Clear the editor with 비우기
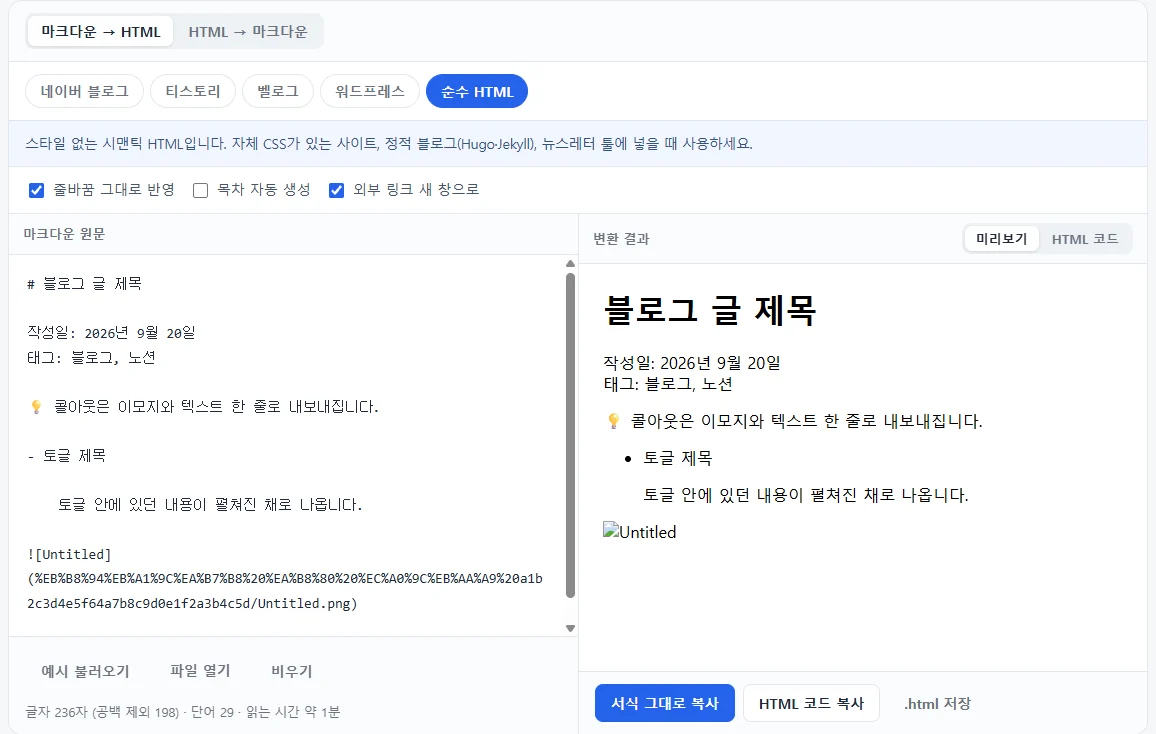This screenshot has height=734, width=1156. (x=292, y=671)
